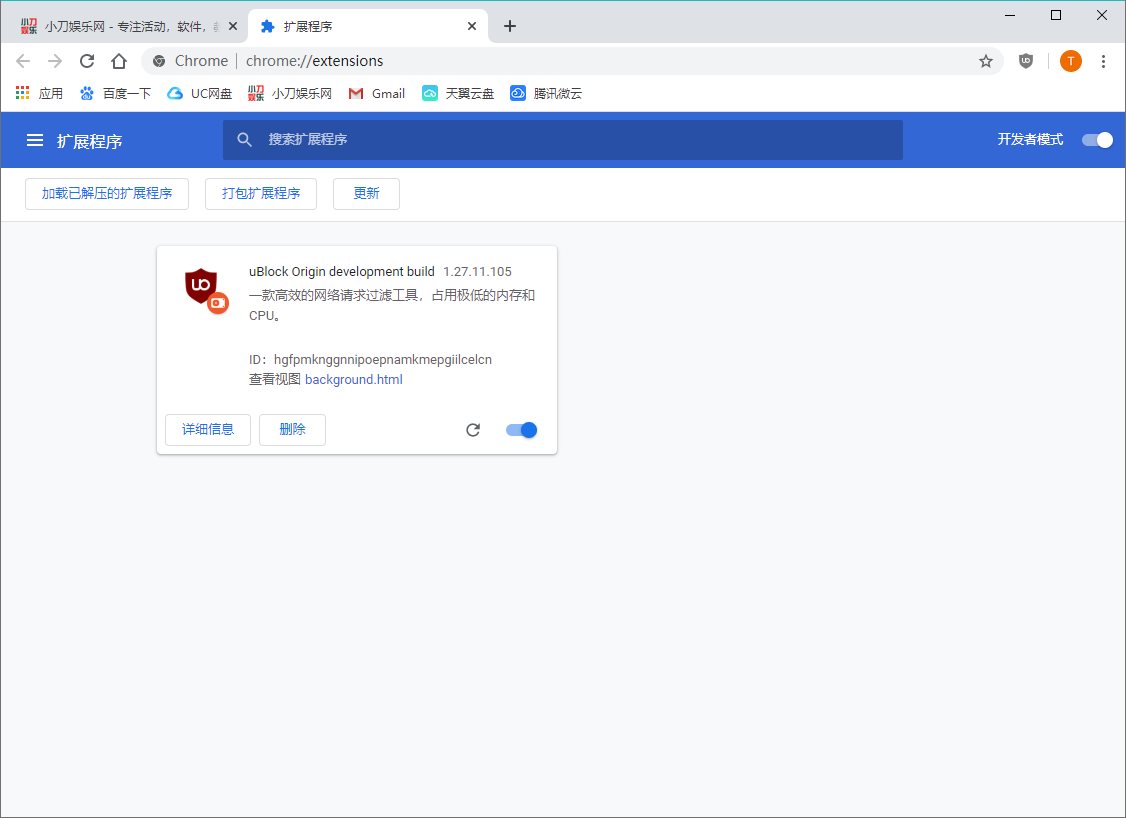Screen dimensions: 1126x818
Task: Turn off the uBlock Origin extension toggle
Action: 522,430
